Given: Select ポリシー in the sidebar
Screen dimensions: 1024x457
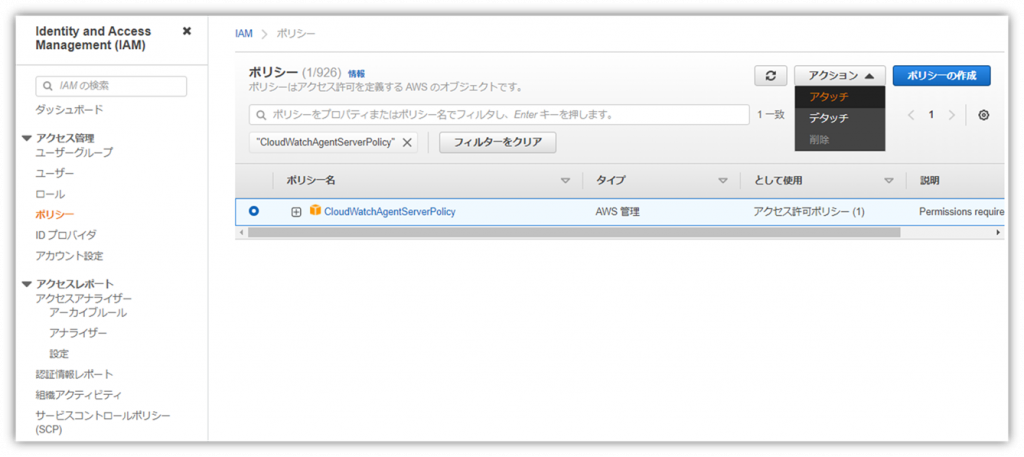Looking at the screenshot, I should click(x=55, y=214).
